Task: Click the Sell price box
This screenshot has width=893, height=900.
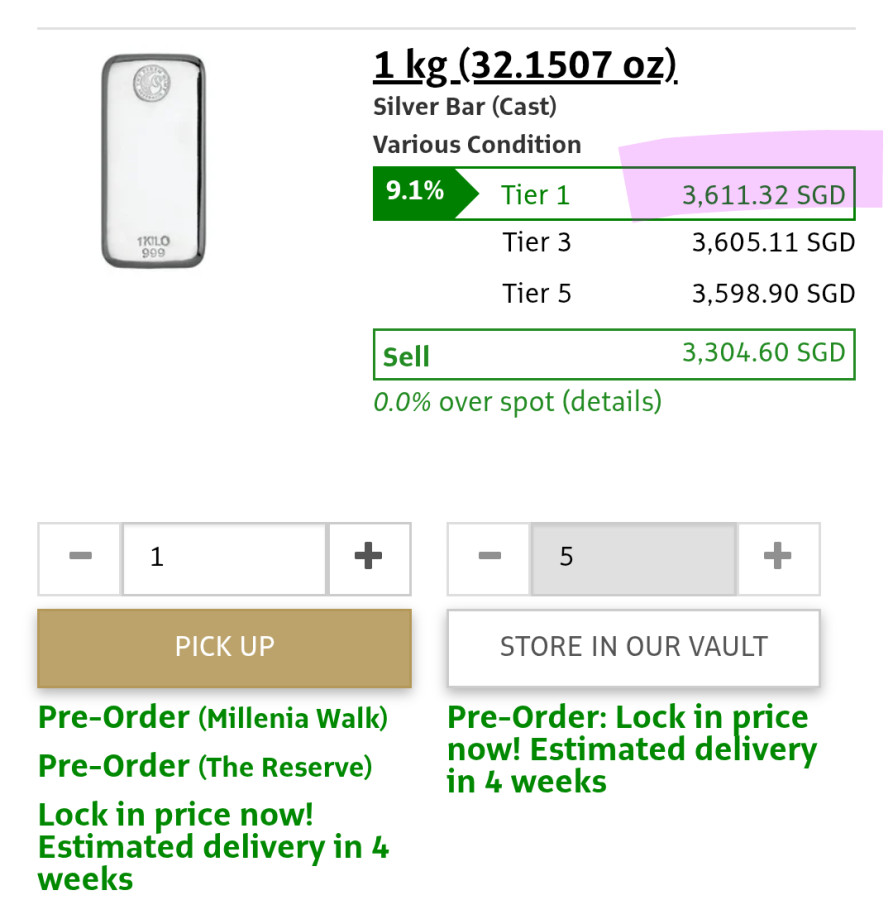Action: 613,355
